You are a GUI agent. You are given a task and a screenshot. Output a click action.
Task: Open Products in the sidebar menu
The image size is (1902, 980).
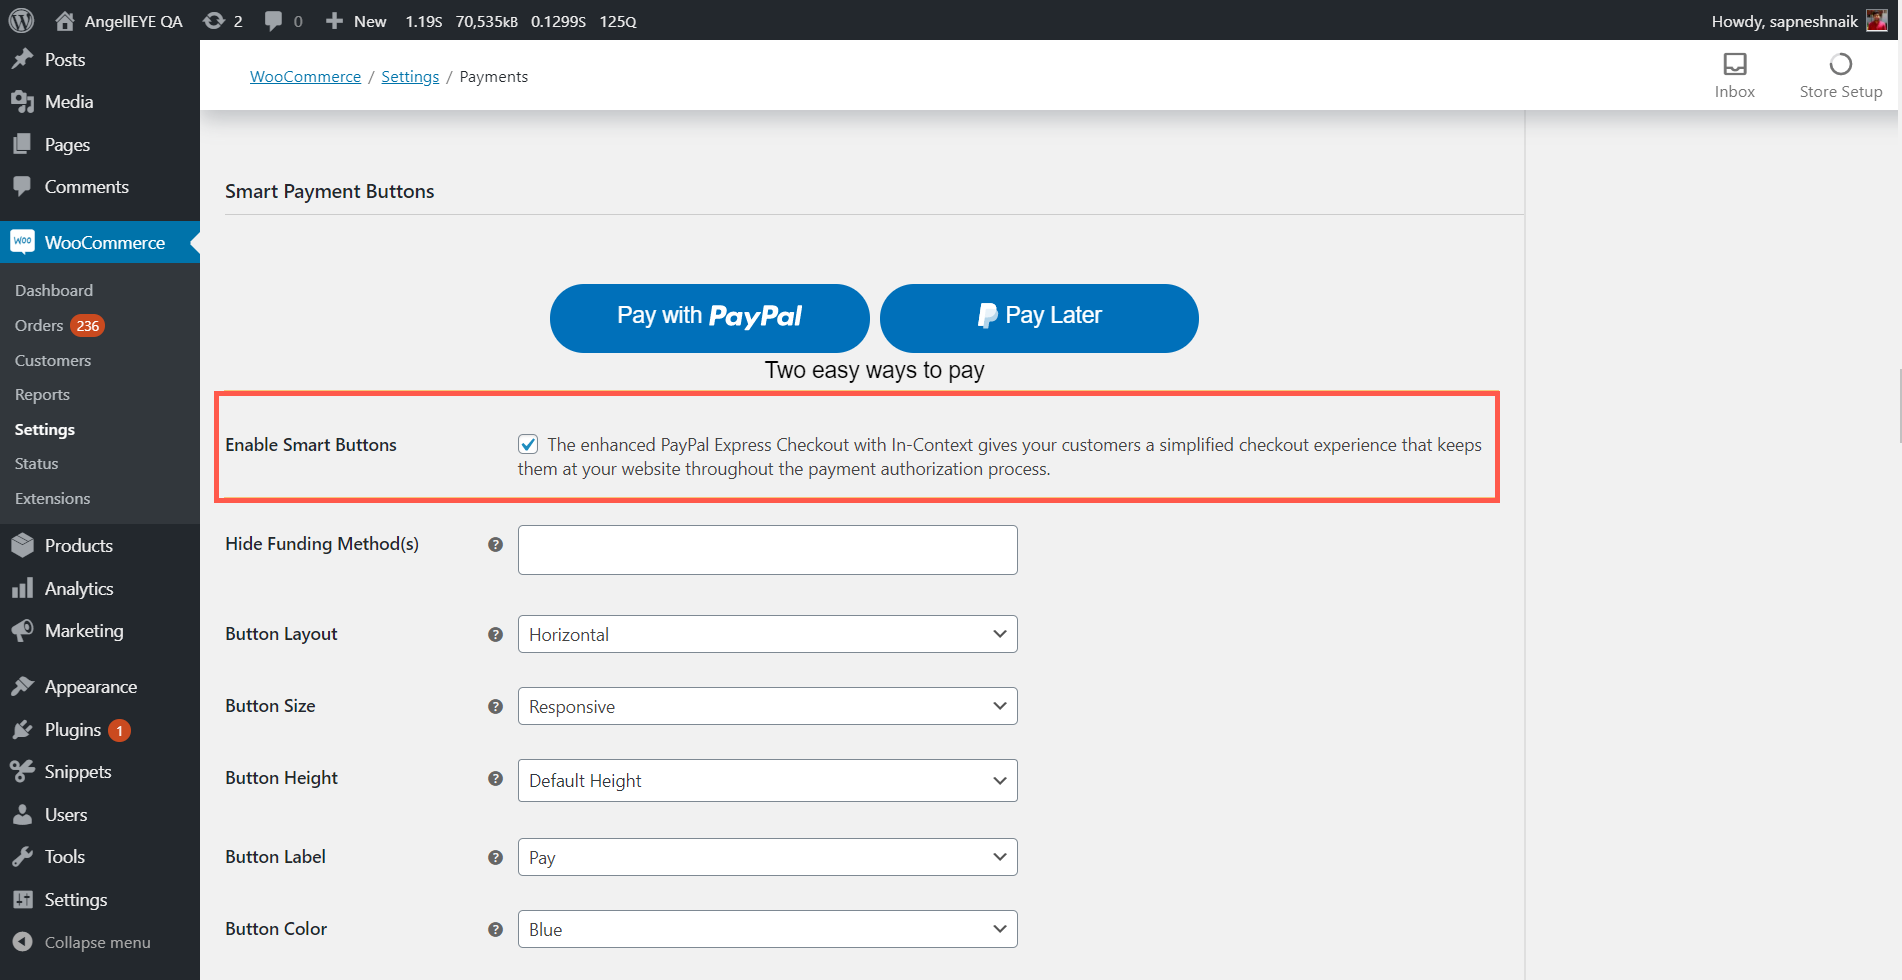(78, 546)
